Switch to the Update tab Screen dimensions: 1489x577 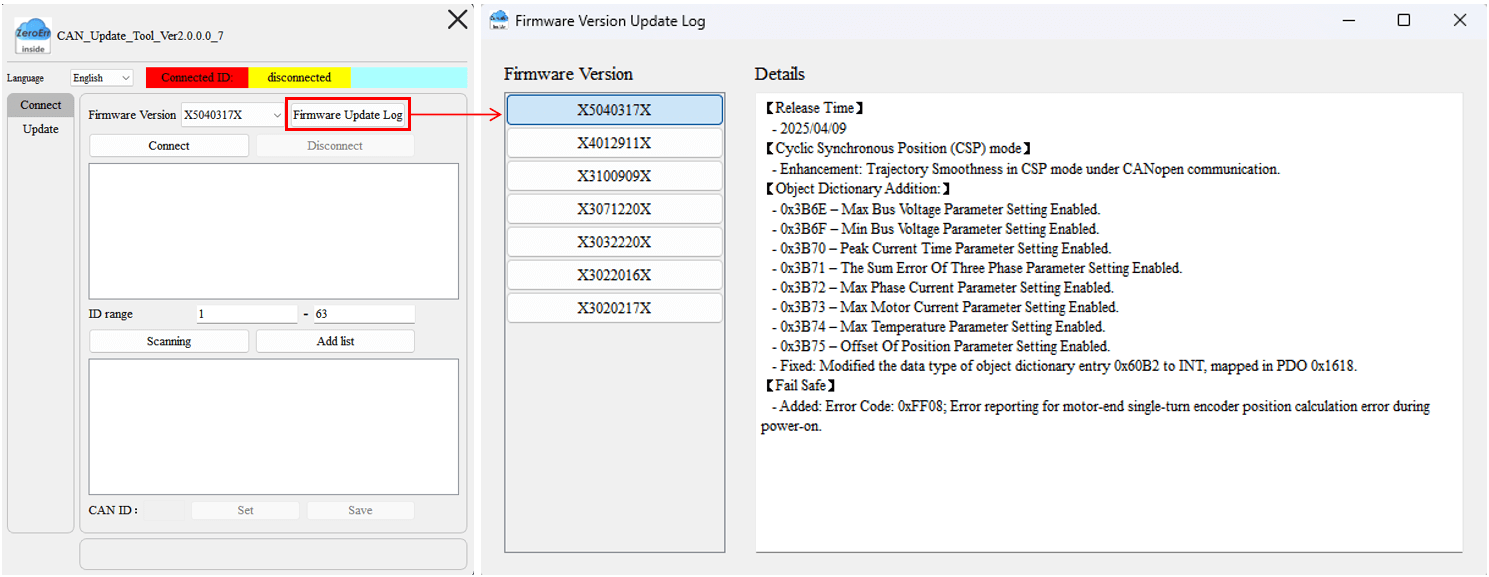[x=41, y=129]
